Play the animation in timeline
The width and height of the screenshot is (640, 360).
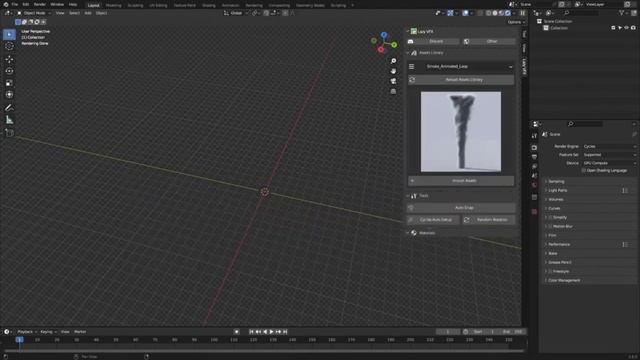point(271,332)
